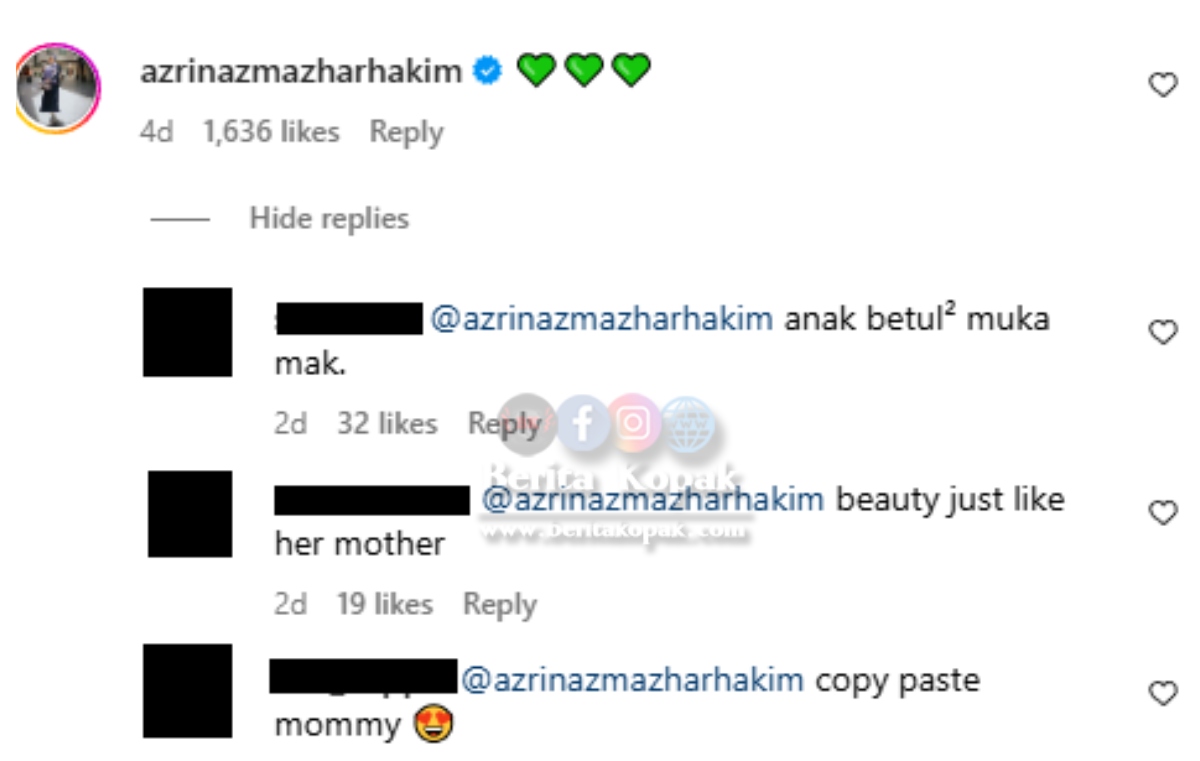The width and height of the screenshot is (1200, 761).
Task: Like the 'copy paste mommy' reply
Action: (x=1162, y=693)
